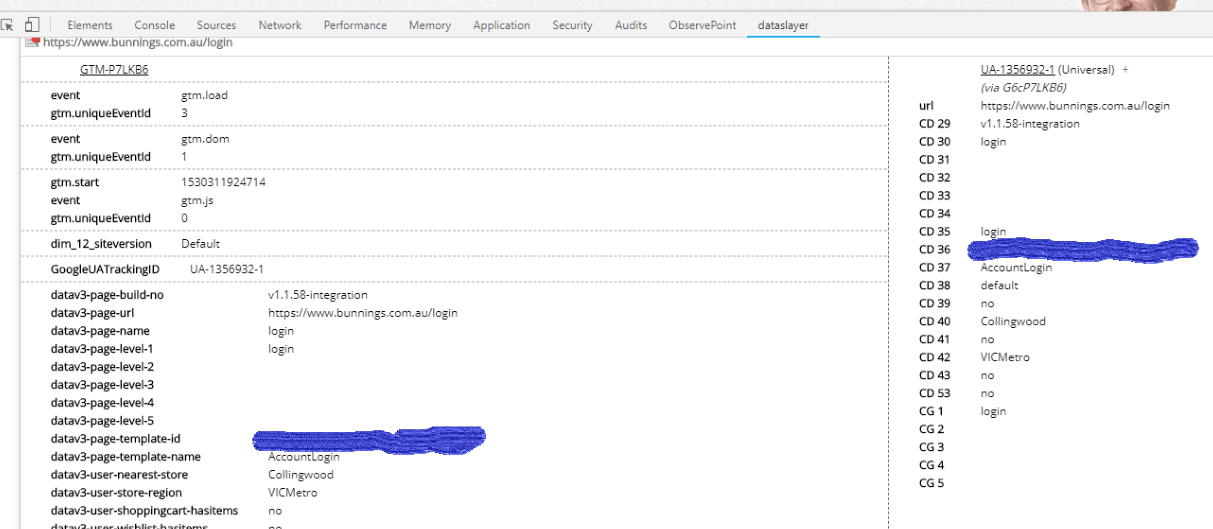Screen dimensions: 1213x529
Task: Select the datav3-page-template-id key
Action: click(x=116, y=439)
